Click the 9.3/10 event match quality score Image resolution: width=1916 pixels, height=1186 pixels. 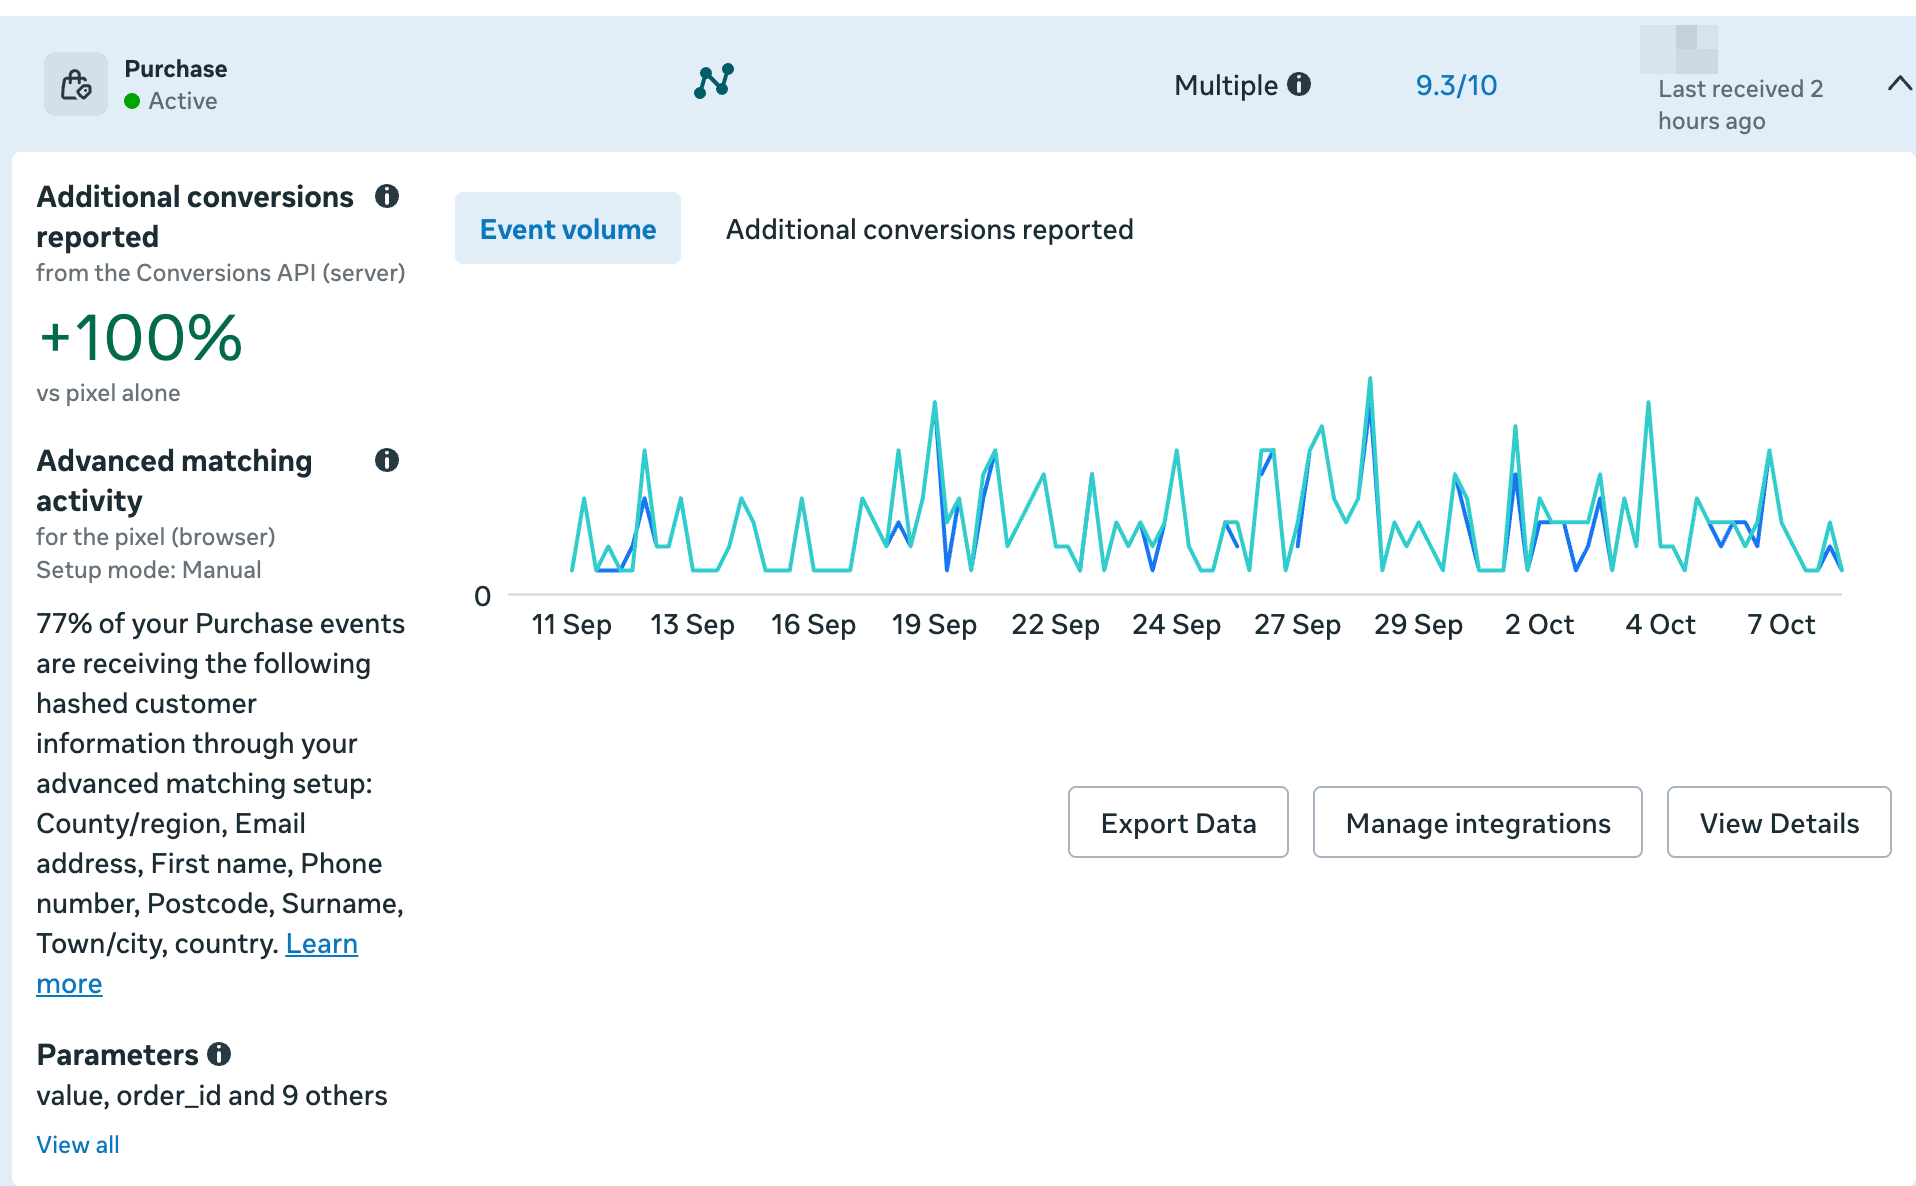(1456, 85)
